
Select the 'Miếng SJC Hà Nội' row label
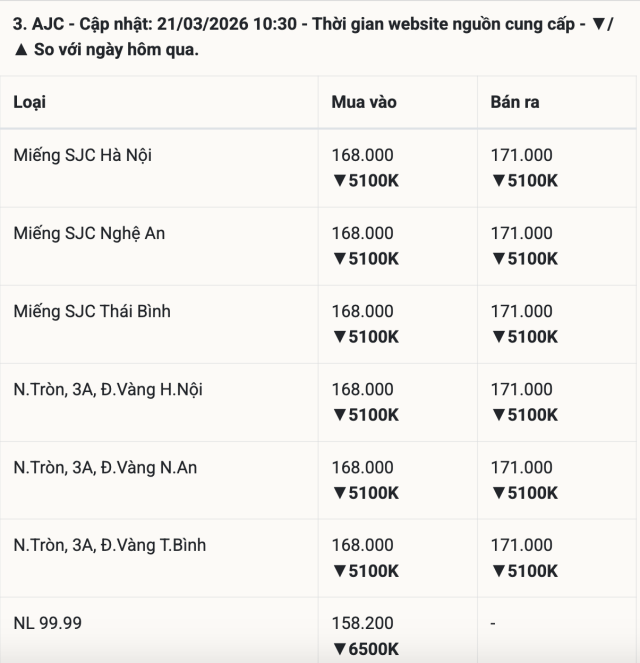[83, 155]
